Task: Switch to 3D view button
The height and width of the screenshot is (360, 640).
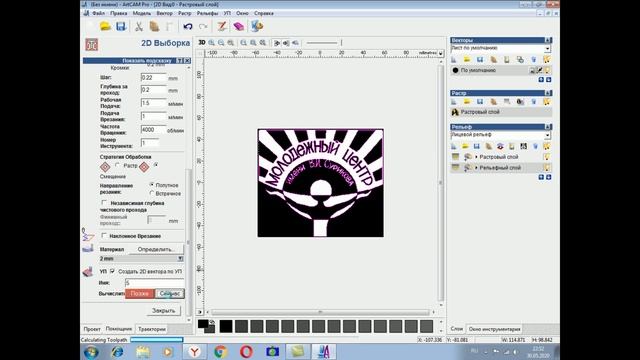Action: [202, 42]
